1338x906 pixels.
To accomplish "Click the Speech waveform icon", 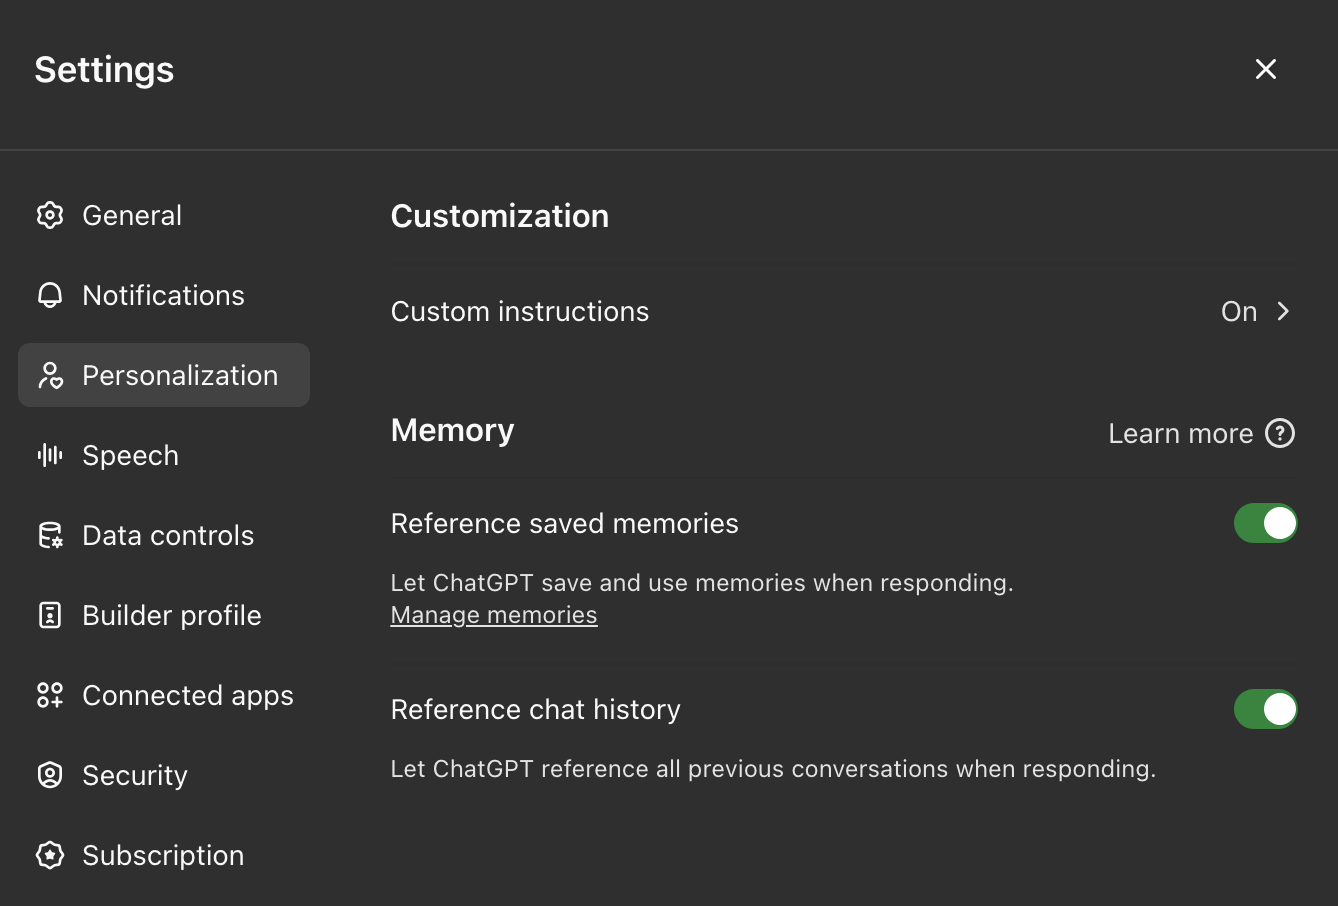I will coord(50,455).
